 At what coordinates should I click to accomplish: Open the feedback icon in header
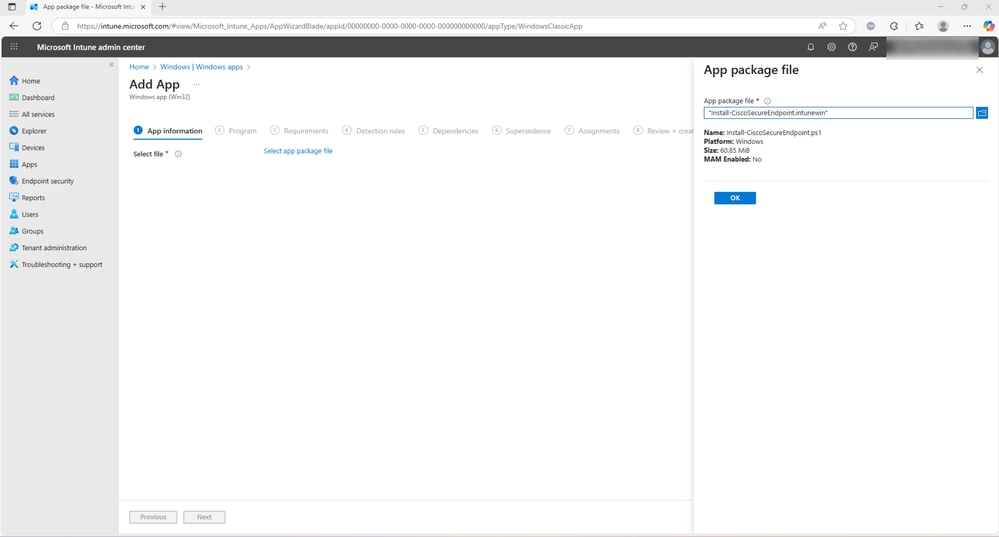(873, 47)
